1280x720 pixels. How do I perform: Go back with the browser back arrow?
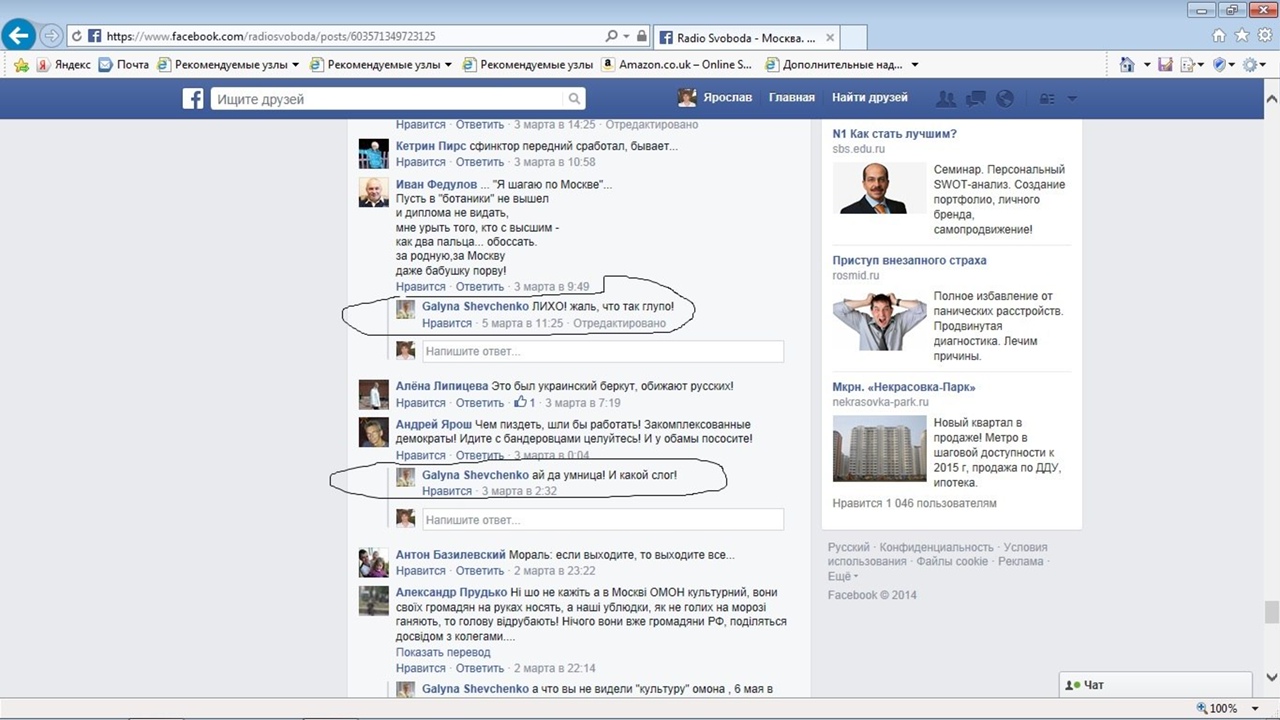click(x=20, y=36)
